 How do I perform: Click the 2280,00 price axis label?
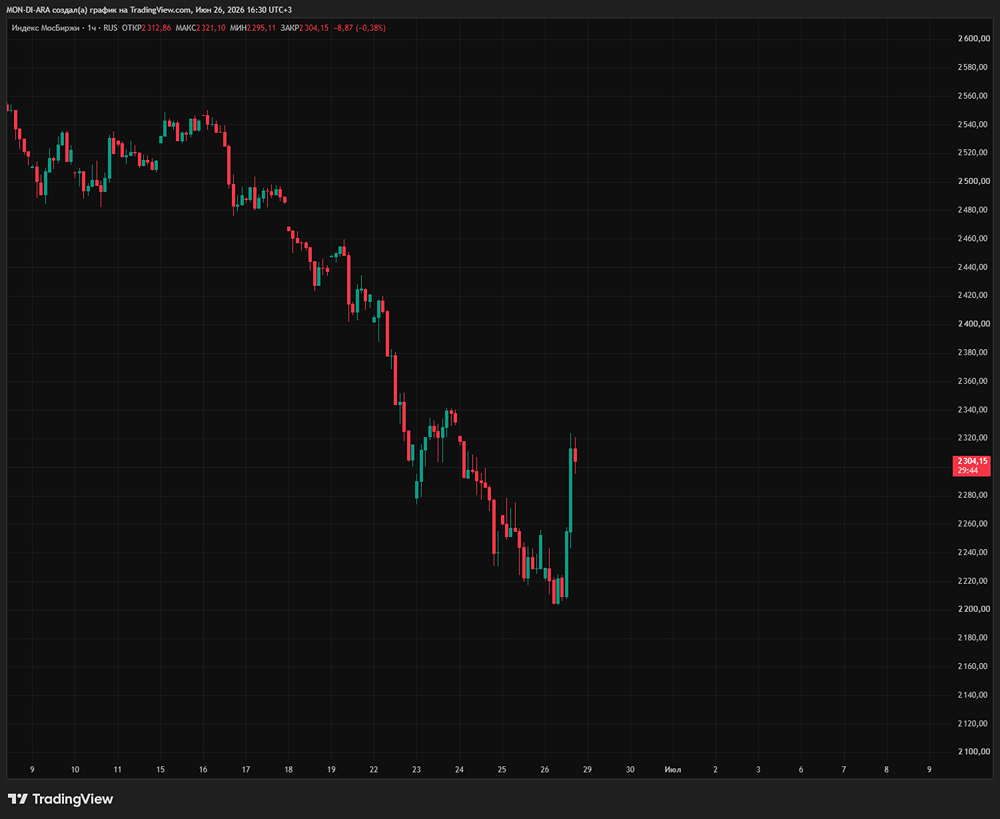[973, 495]
